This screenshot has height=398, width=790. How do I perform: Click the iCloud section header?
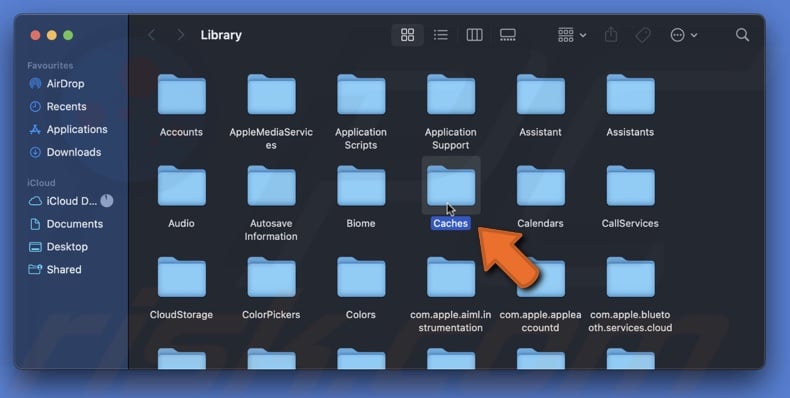click(x=41, y=183)
